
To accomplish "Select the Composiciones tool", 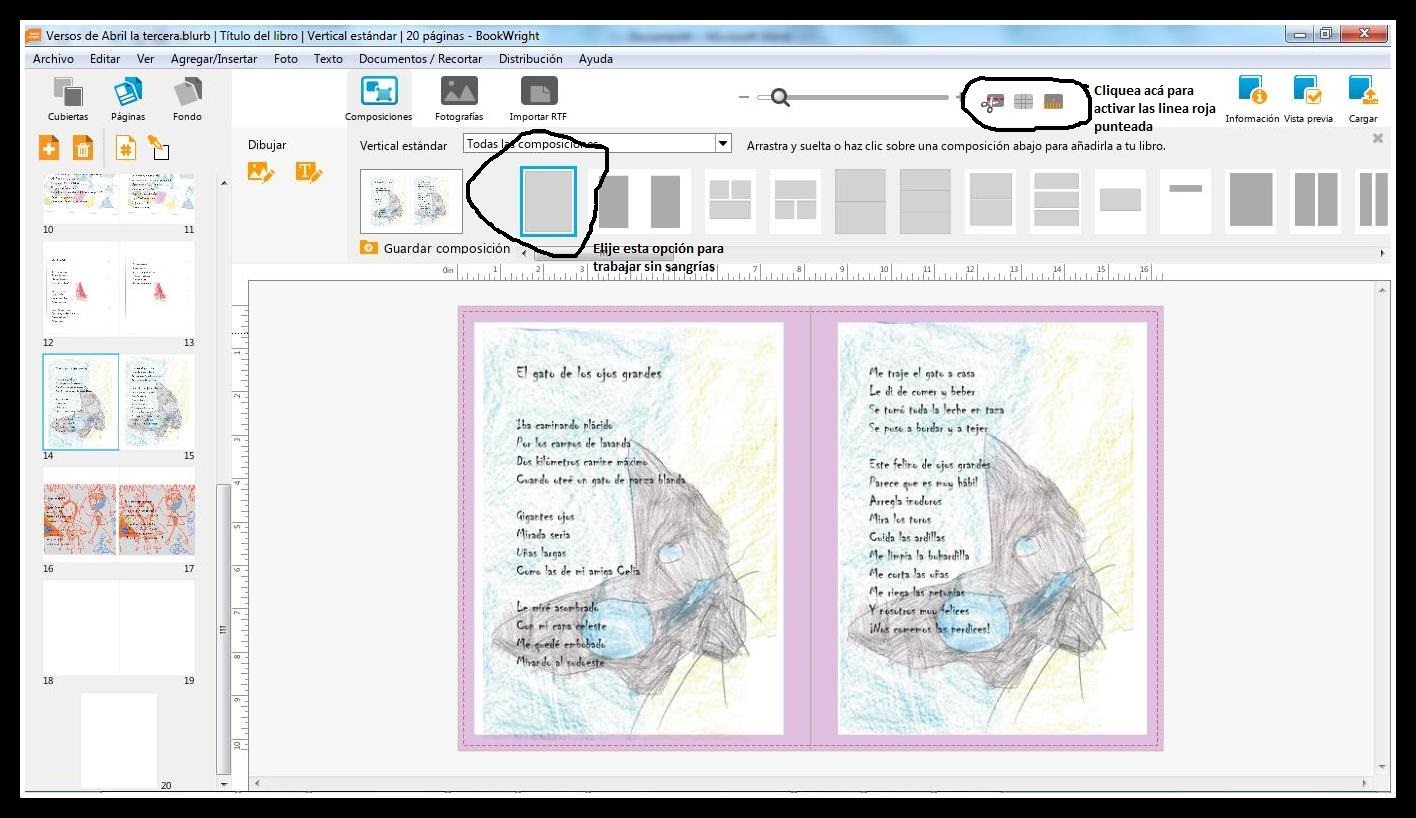I will (379, 99).
